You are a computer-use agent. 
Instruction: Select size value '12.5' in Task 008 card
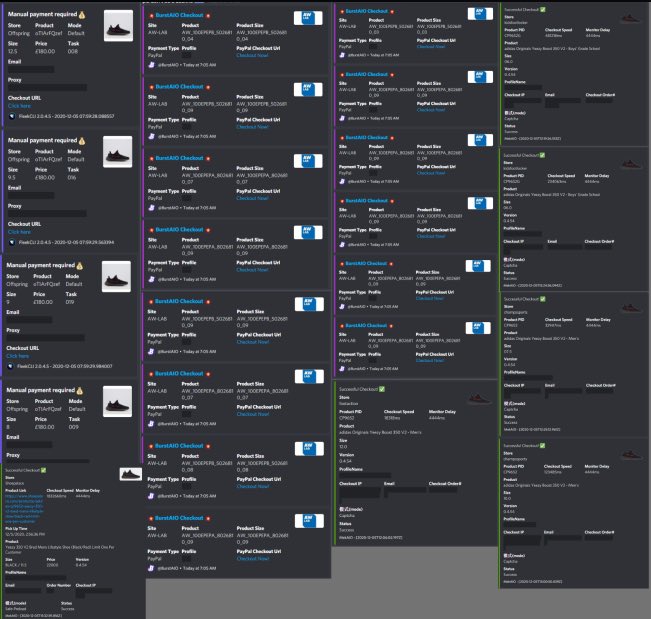[x=12, y=51]
